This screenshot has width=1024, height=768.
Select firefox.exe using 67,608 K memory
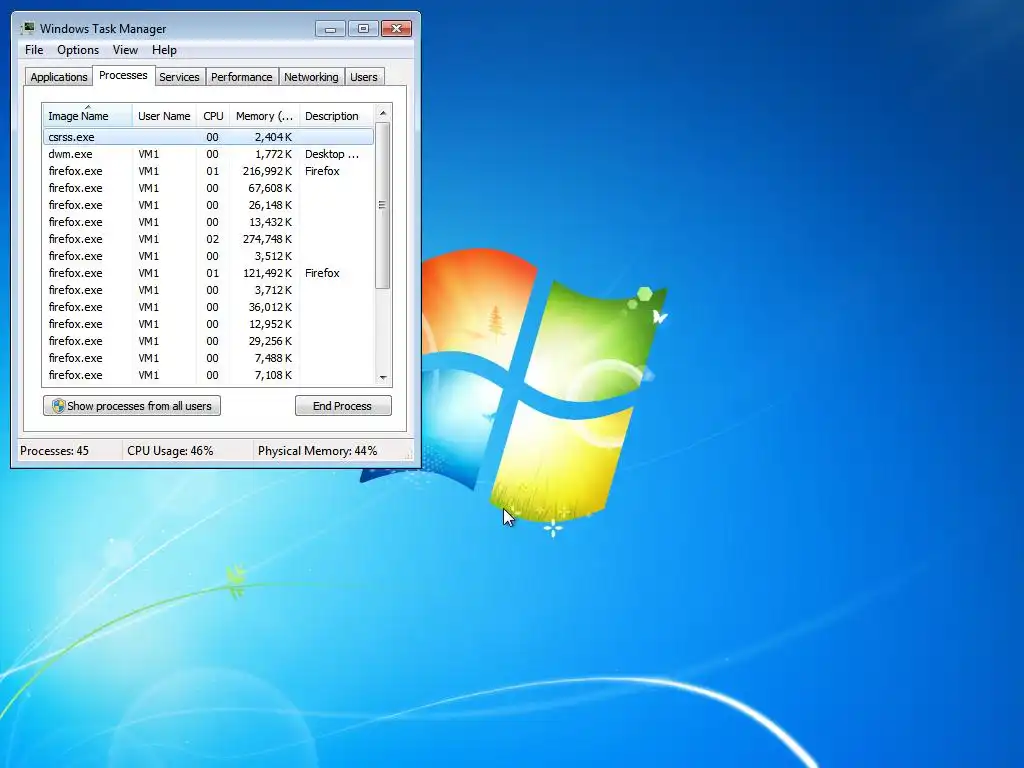click(208, 188)
